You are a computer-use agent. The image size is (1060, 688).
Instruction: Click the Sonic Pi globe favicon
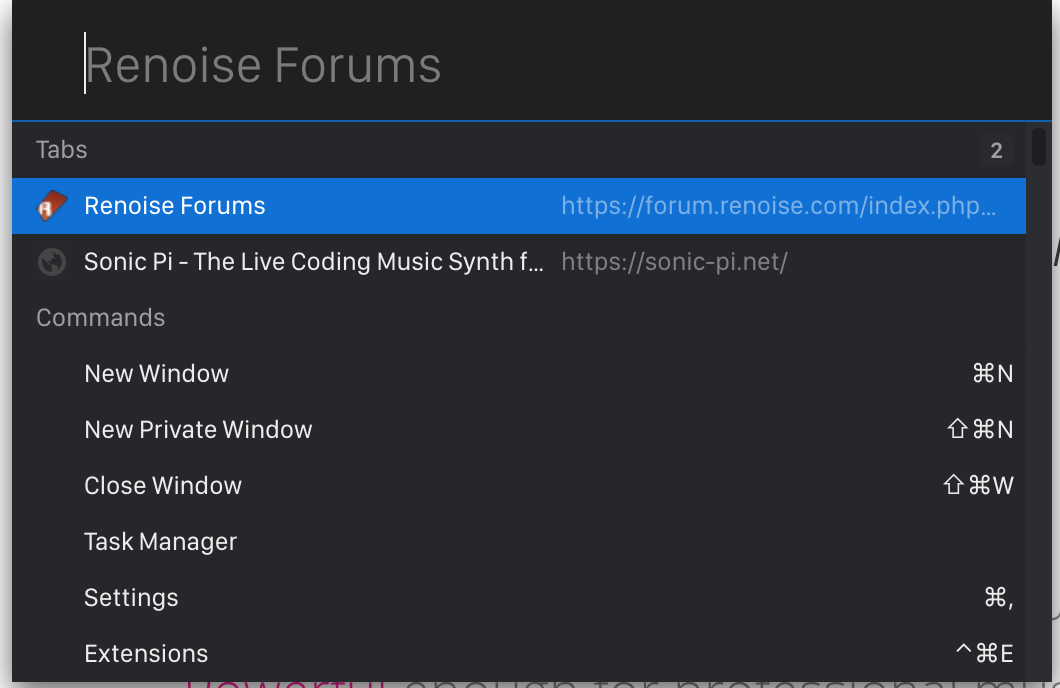click(52, 262)
